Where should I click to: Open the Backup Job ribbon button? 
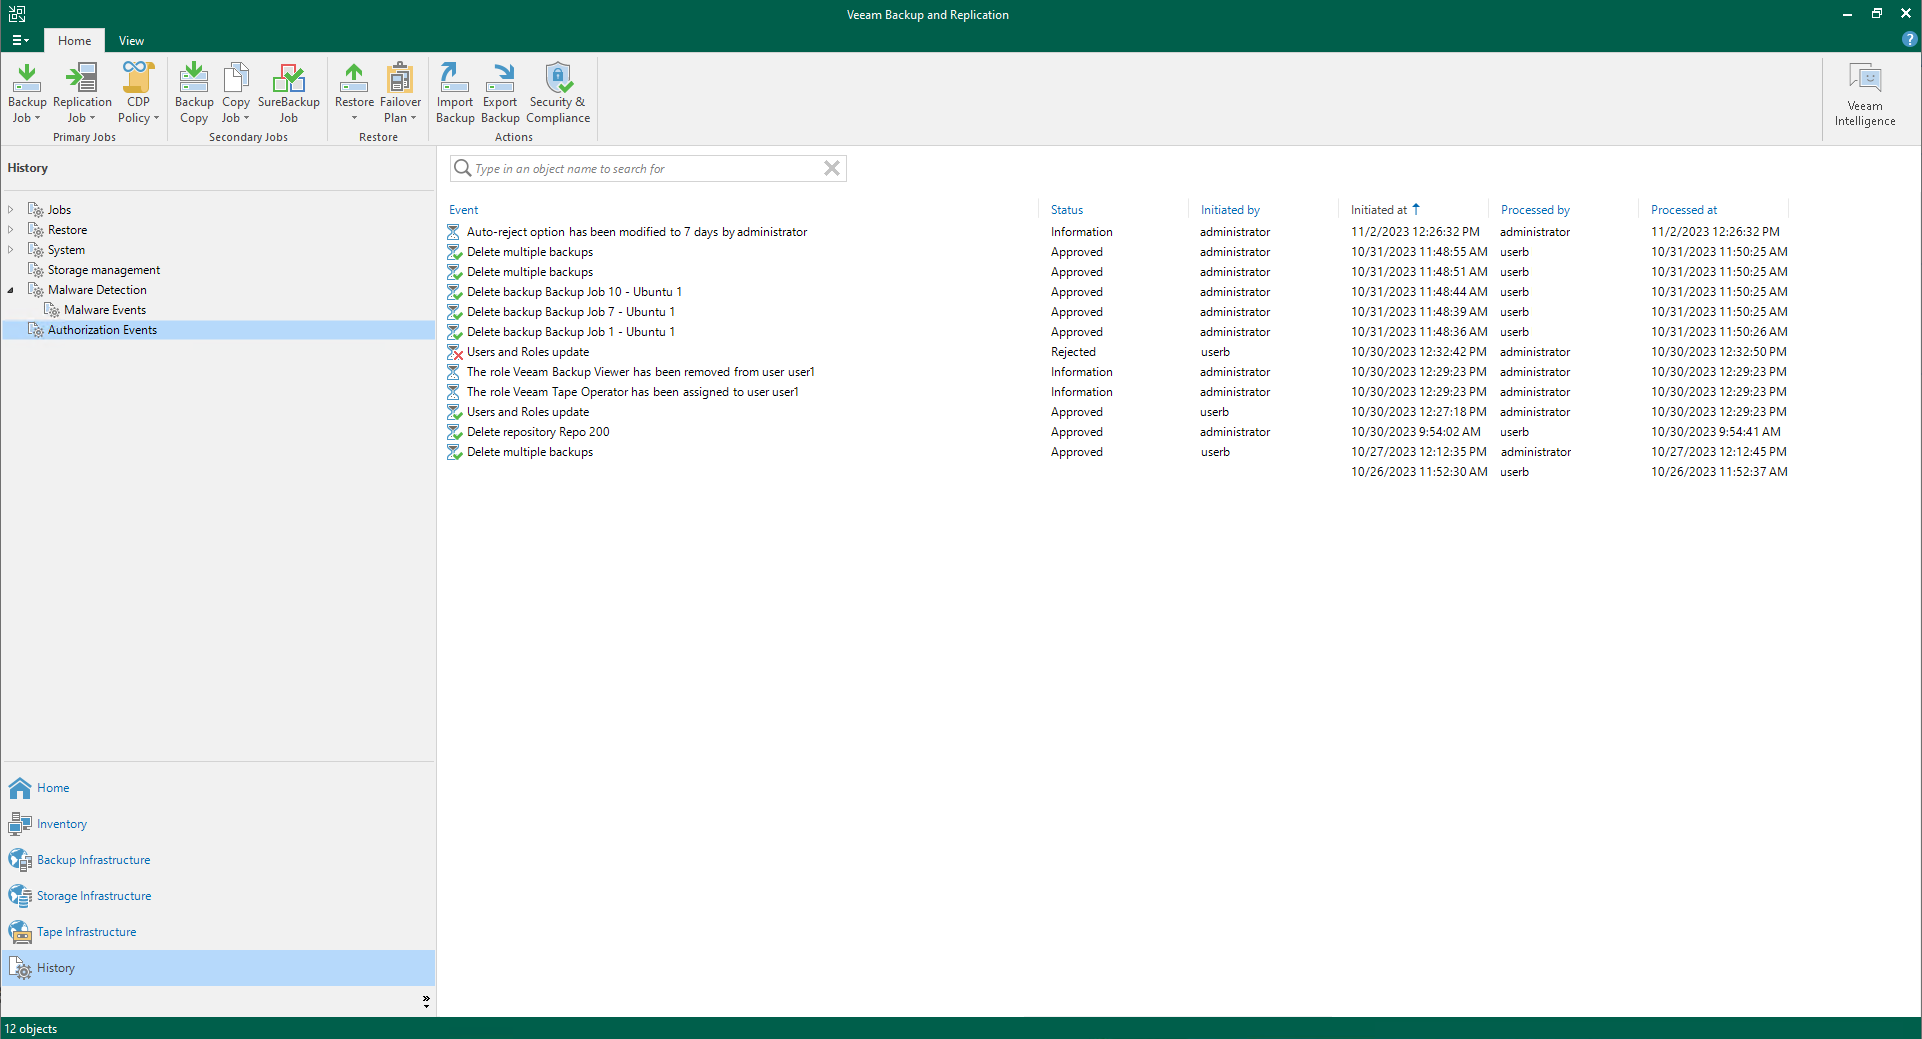click(x=27, y=93)
